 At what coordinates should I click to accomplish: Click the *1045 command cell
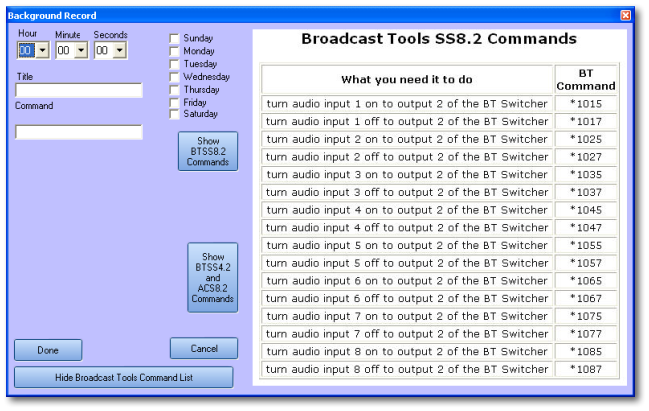(x=586, y=210)
